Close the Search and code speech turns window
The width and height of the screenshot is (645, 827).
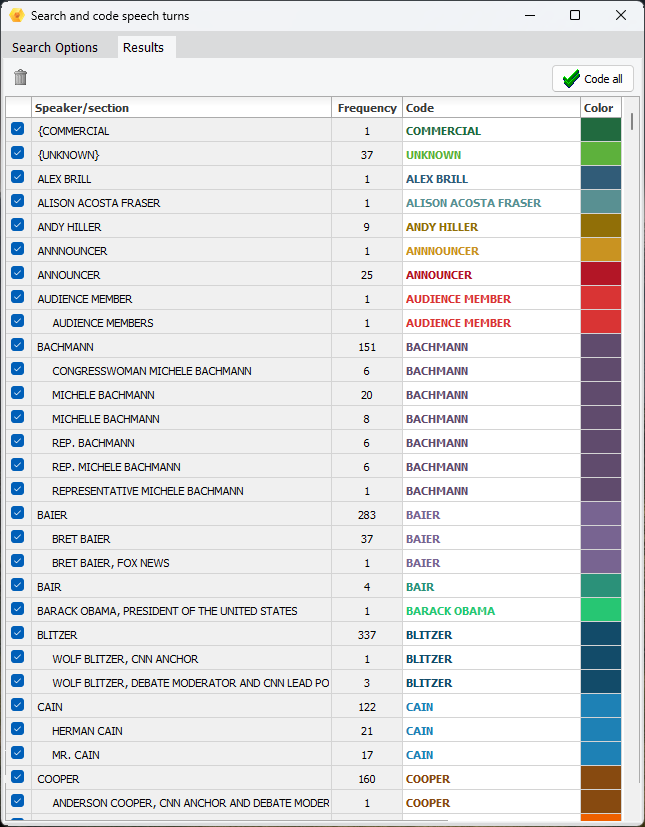click(621, 15)
